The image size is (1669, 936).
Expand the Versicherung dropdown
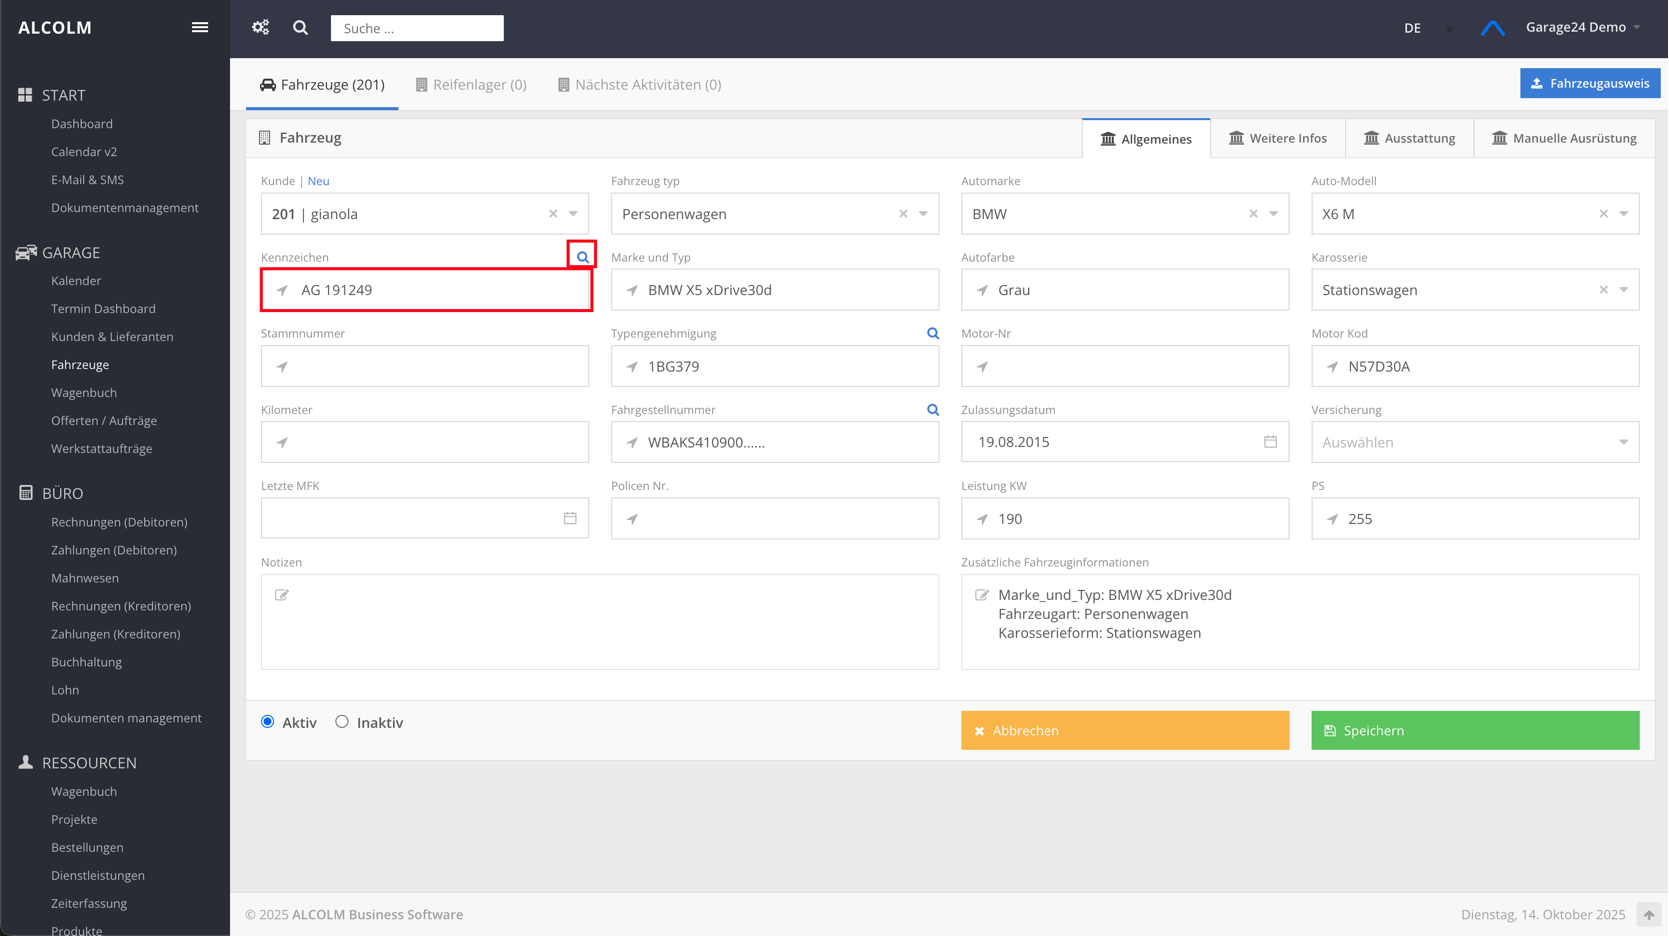1623,442
